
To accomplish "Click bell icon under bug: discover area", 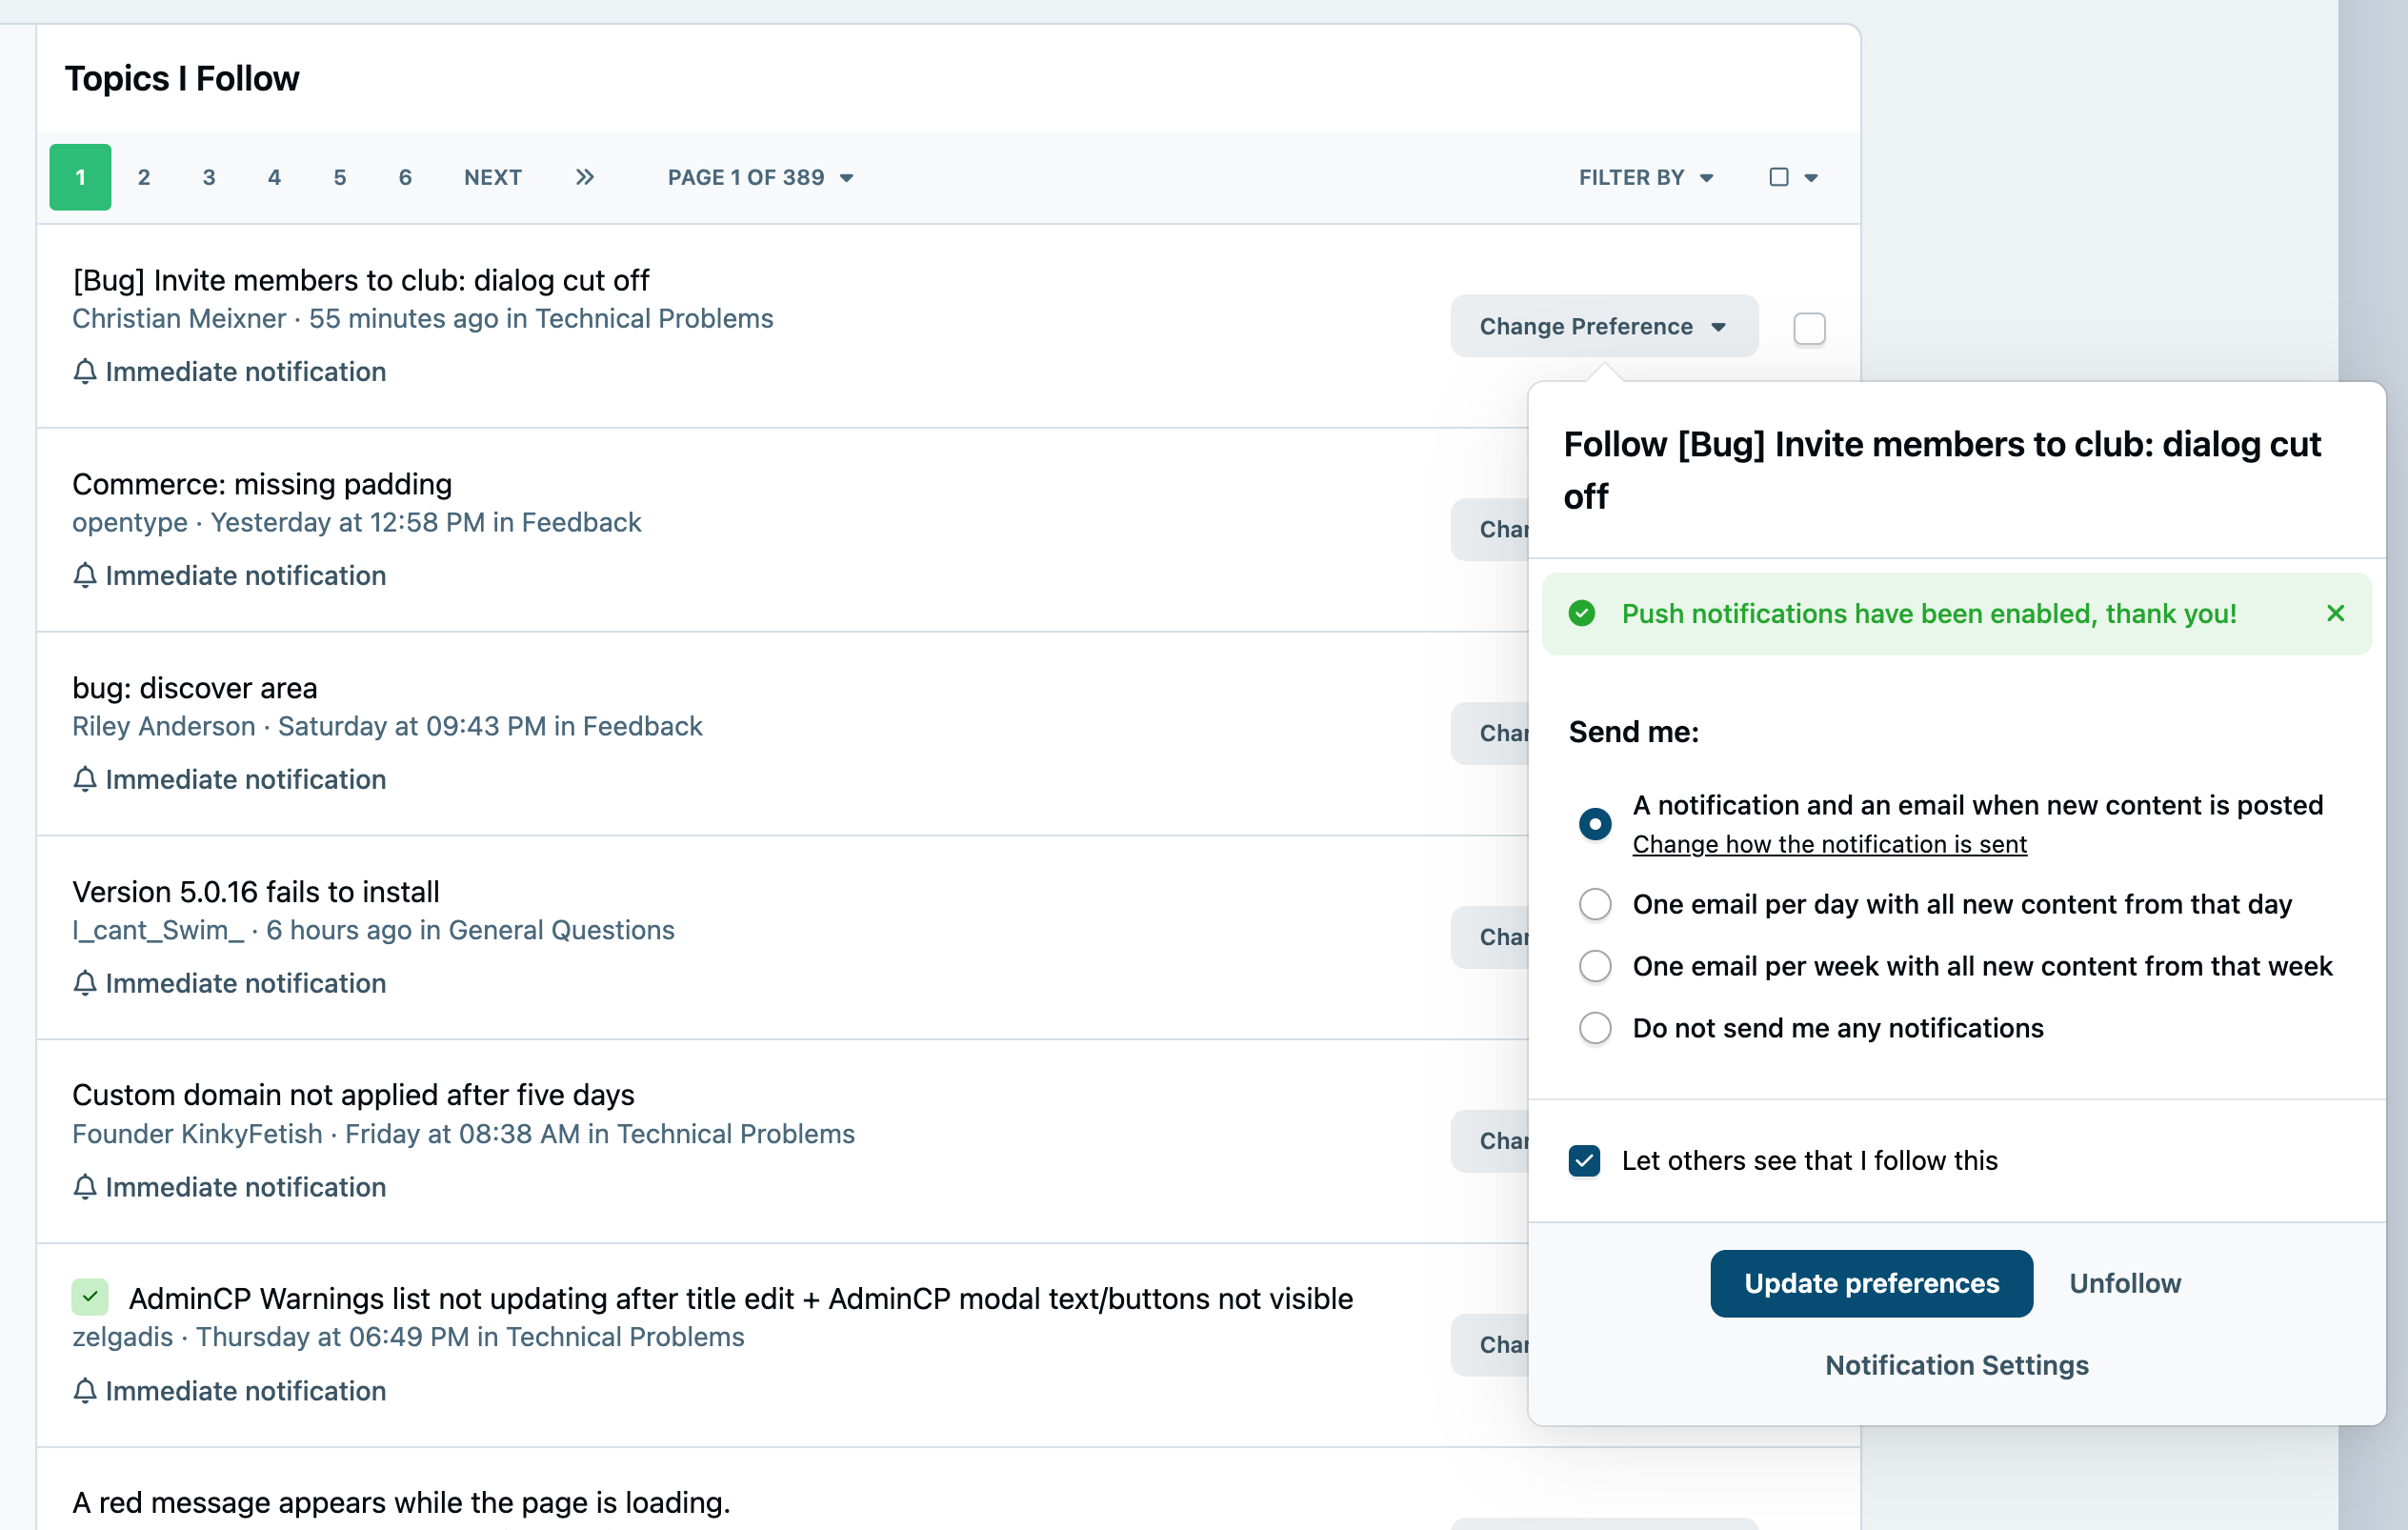I will coord(85,779).
